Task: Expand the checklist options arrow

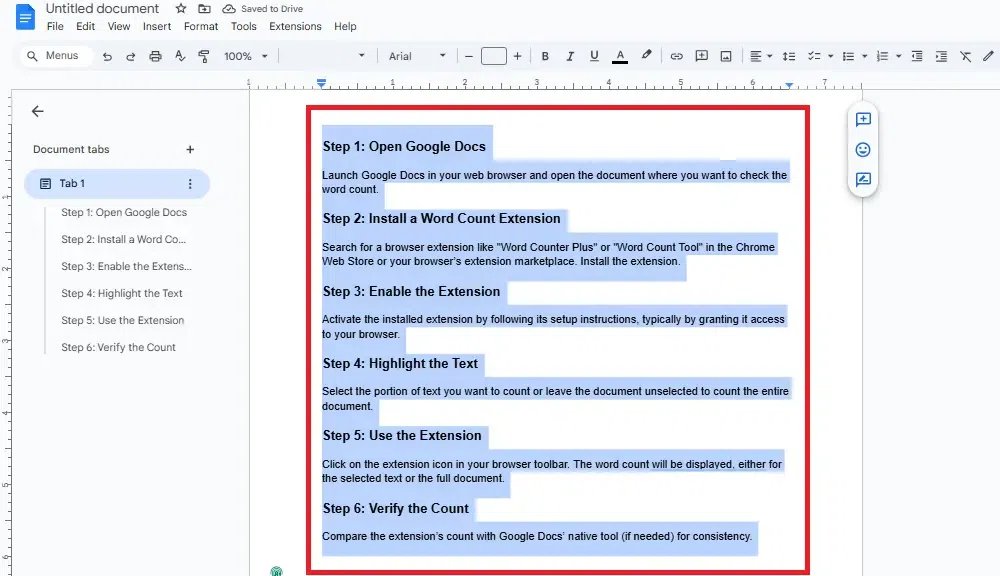Action: (830, 56)
